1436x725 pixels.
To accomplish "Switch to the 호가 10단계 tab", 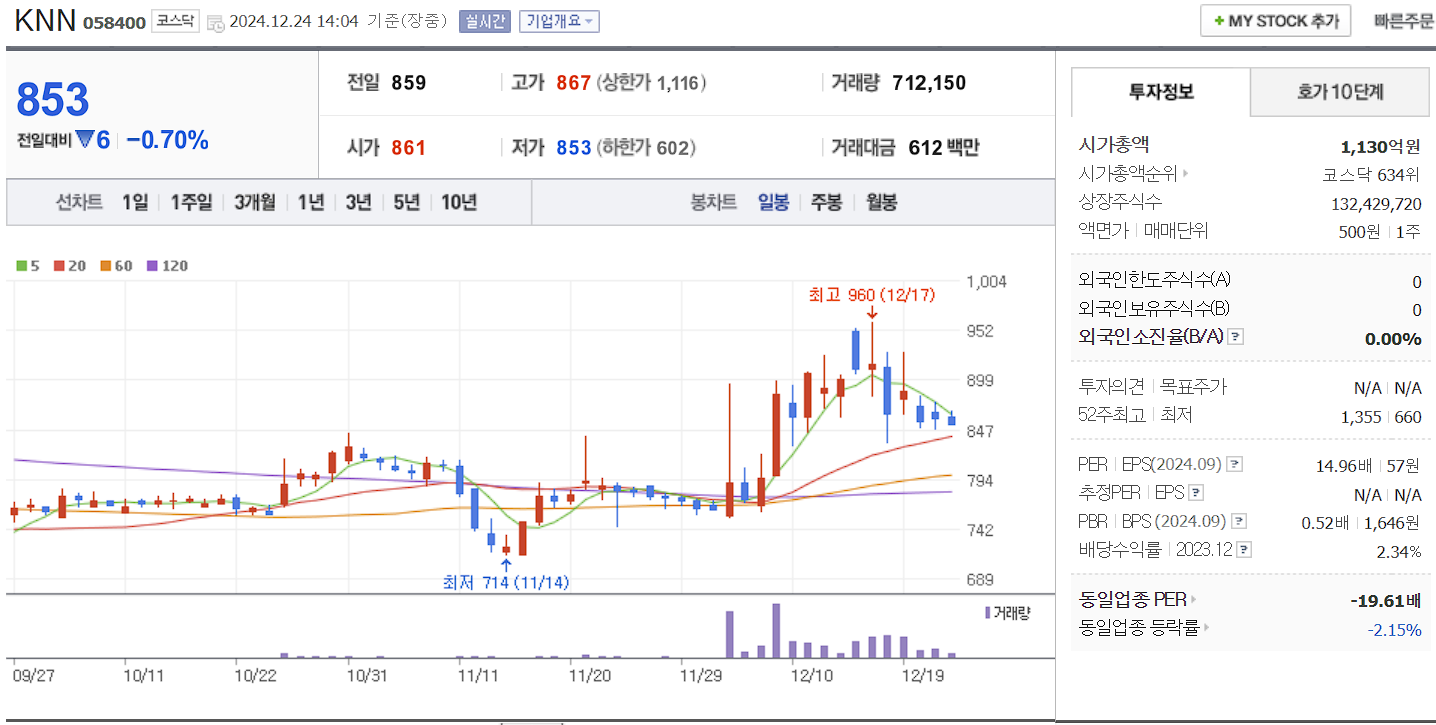I will [x=1339, y=91].
